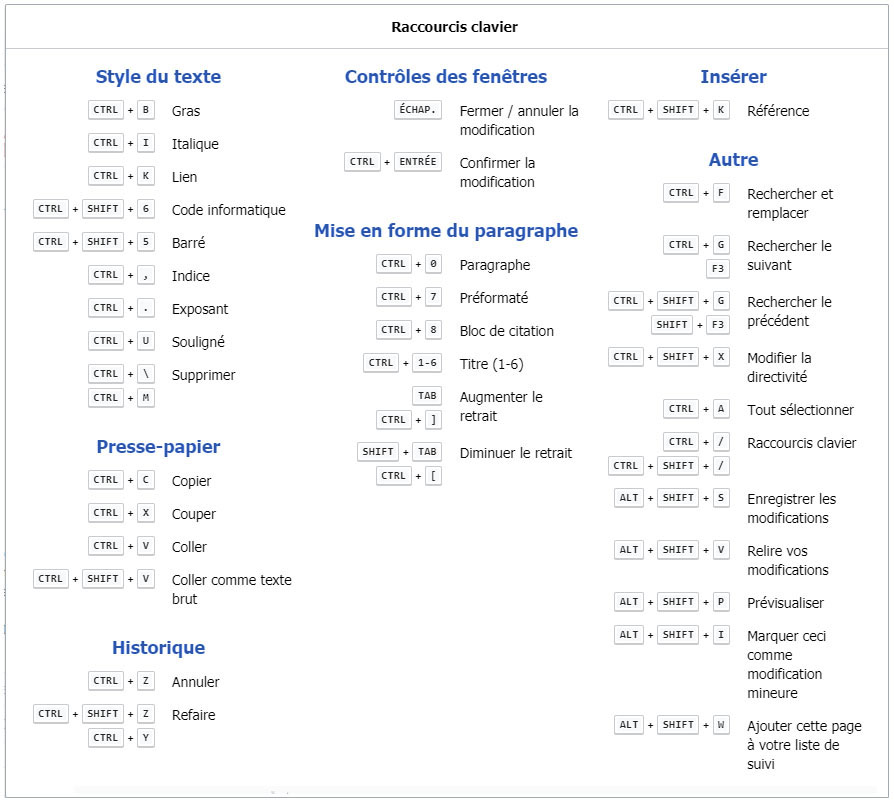Click the Insérer section heading
The height and width of the screenshot is (807, 894).
(x=732, y=76)
